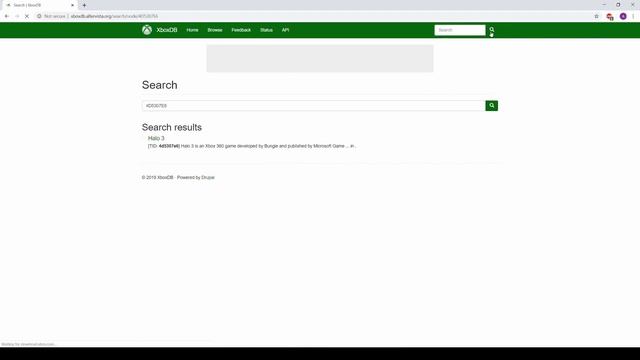This screenshot has width=640, height=360.
Task: Focus the navbar Search input field
Action: click(460, 30)
